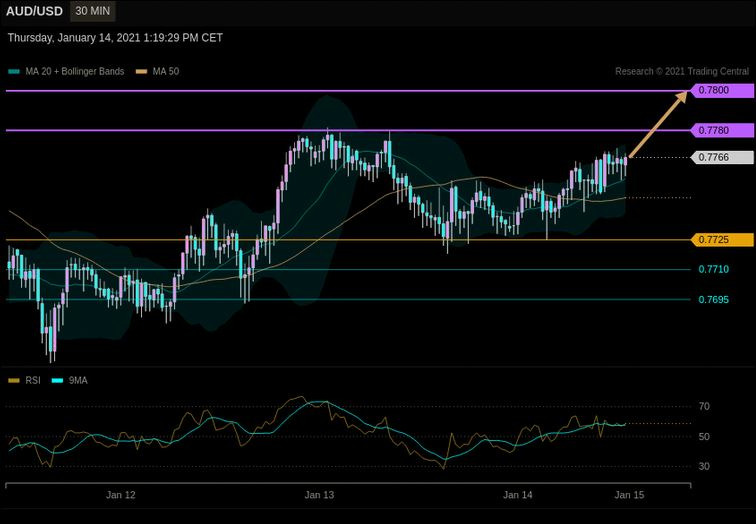Image resolution: width=756 pixels, height=524 pixels.
Task: Click the 0.7766 current price tag
Action: [722, 157]
